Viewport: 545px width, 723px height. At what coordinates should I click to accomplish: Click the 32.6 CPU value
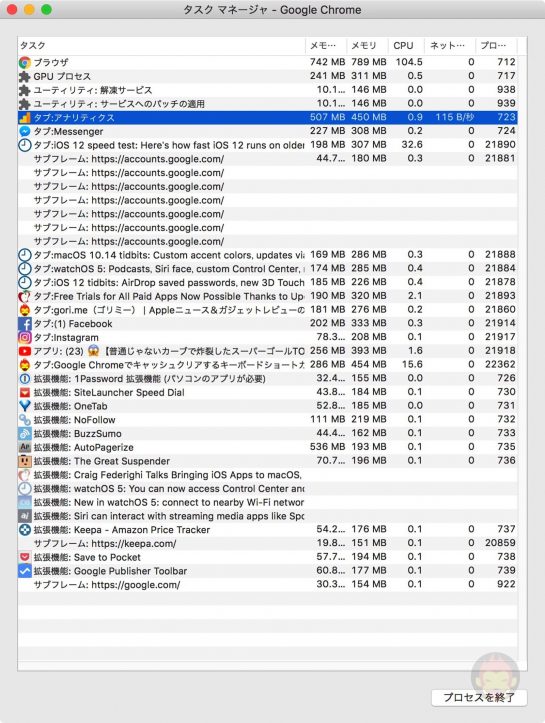(412, 144)
